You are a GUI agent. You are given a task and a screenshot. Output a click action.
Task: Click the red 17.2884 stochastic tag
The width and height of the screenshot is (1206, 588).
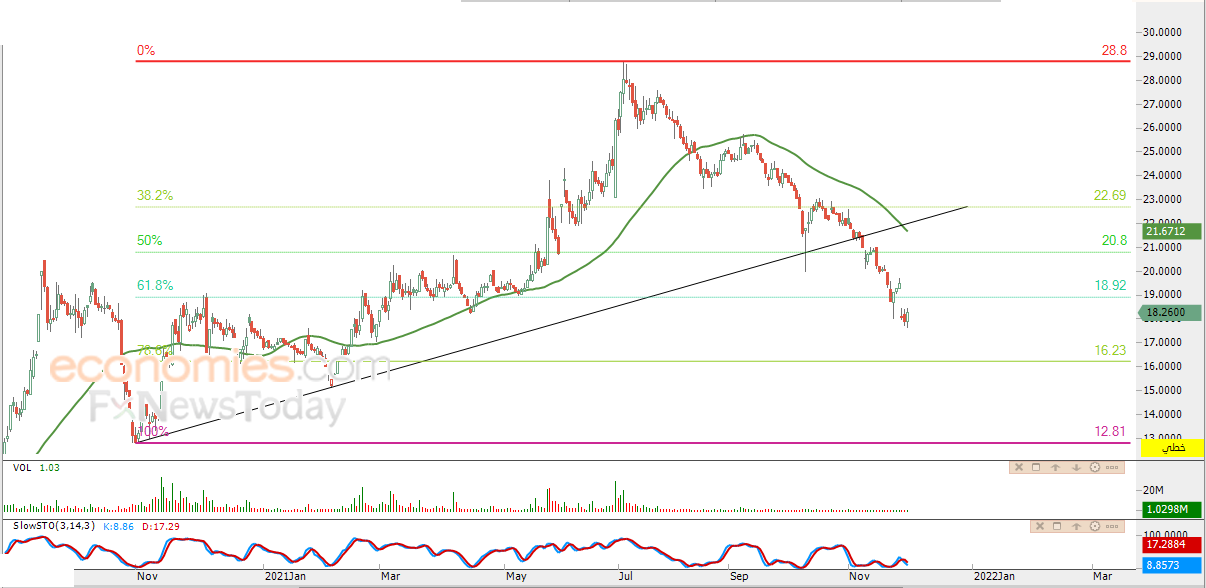pyautogui.click(x=1173, y=546)
